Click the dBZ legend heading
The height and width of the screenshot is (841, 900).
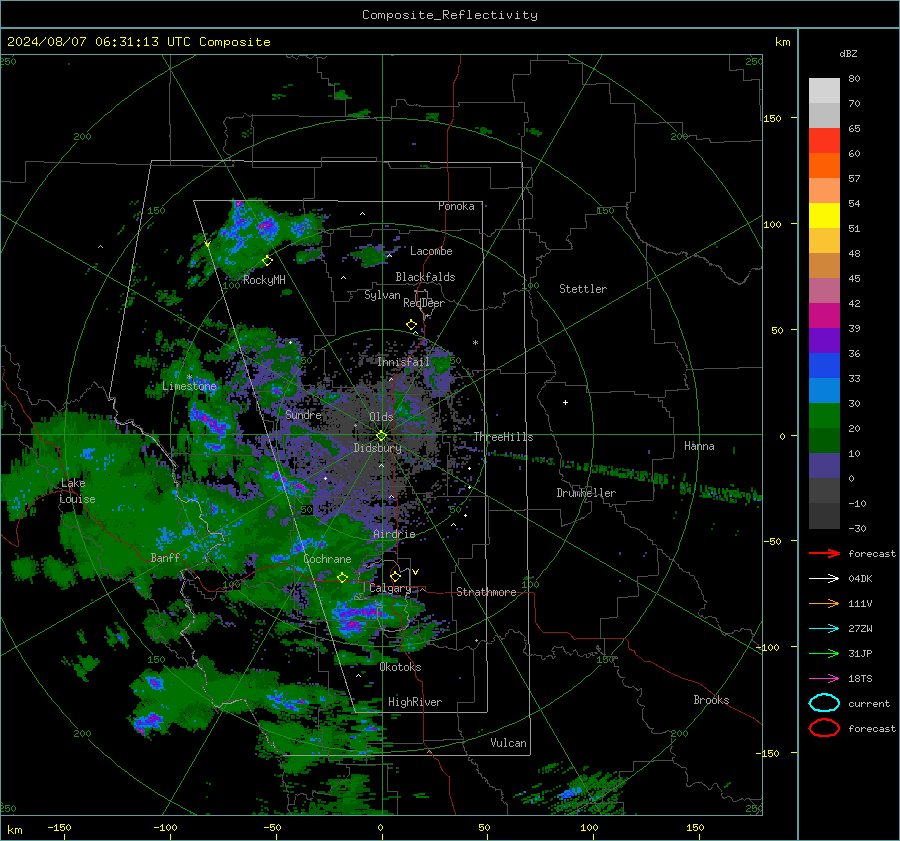848,53
